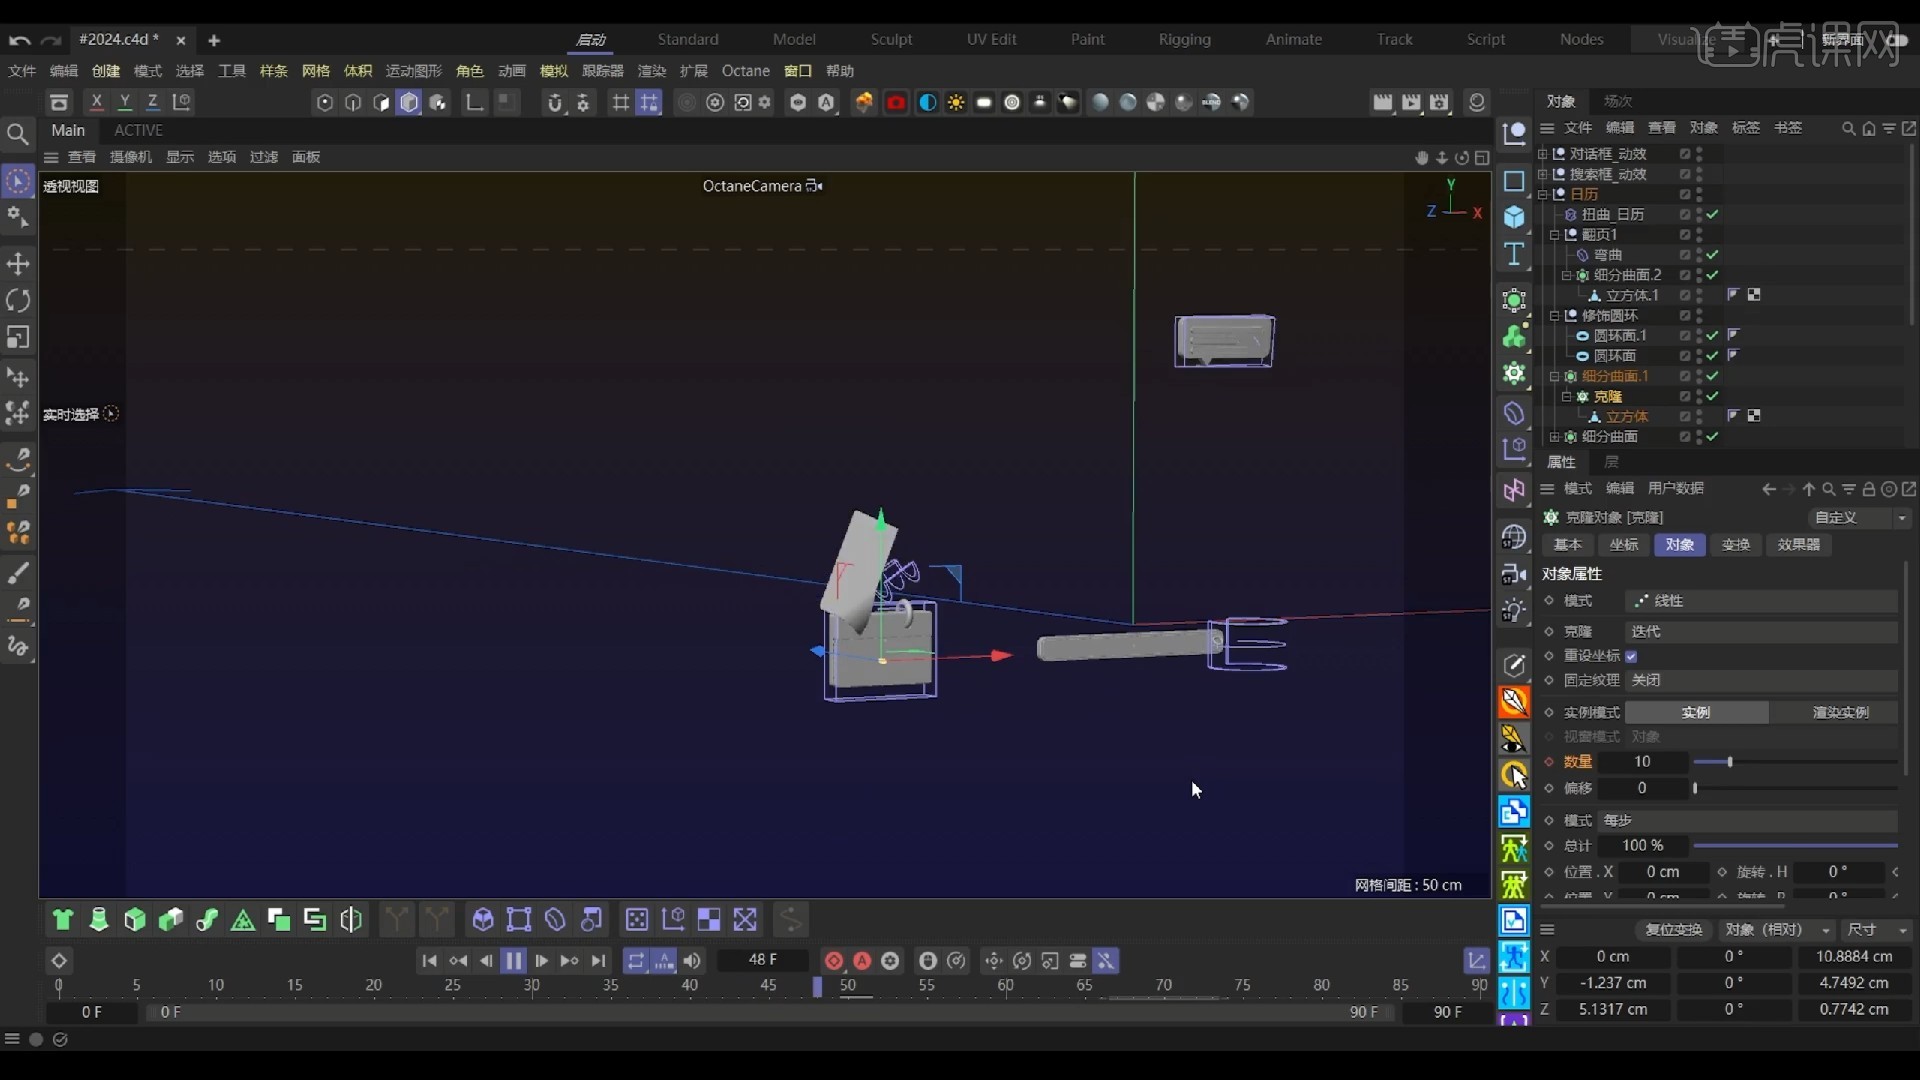Switch to Sculpt layout tab
The height and width of the screenshot is (1080, 1920).
891,40
